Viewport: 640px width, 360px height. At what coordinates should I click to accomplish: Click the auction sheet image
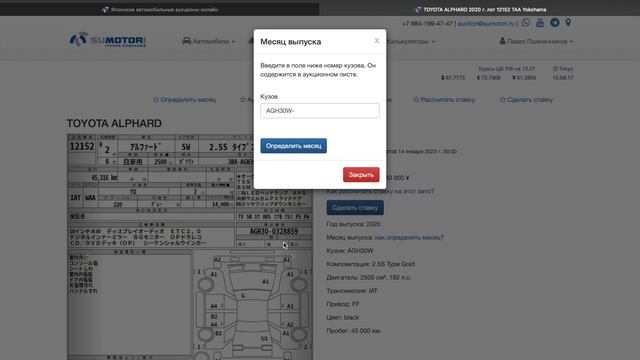click(190, 247)
